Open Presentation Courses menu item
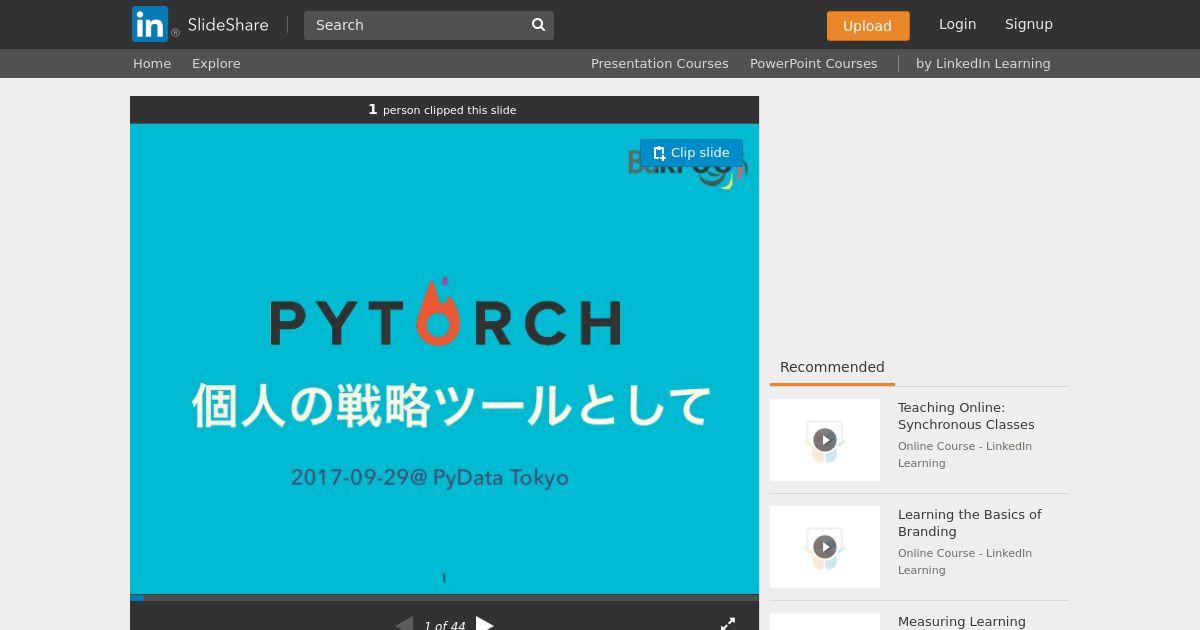The height and width of the screenshot is (630, 1200). (659, 63)
